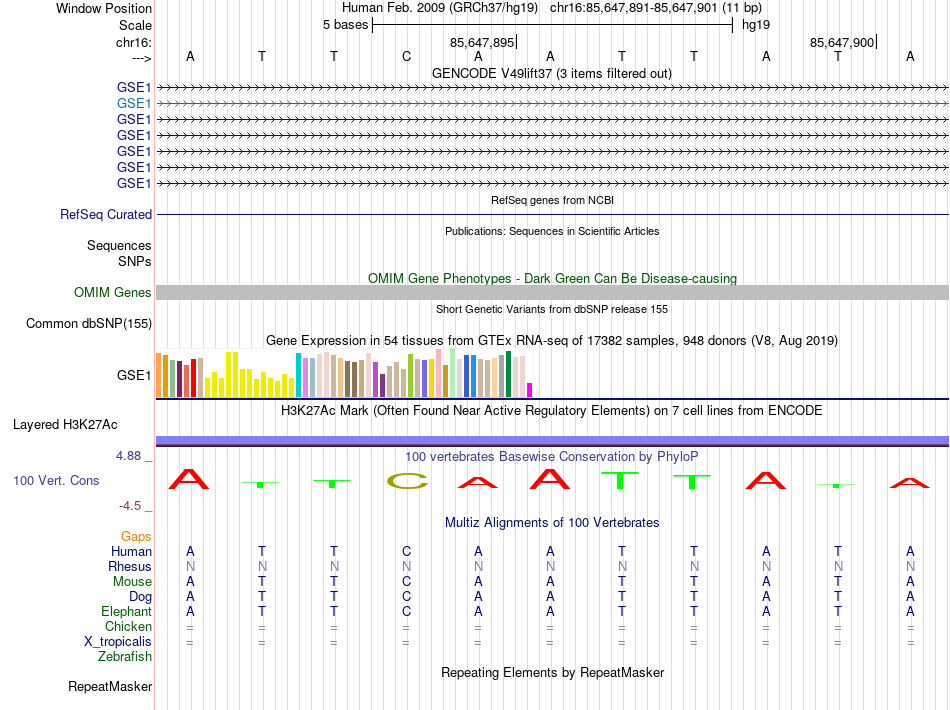The width and height of the screenshot is (950, 710).
Task: Open the GTEx Gene Expression track title
Action: point(552,340)
